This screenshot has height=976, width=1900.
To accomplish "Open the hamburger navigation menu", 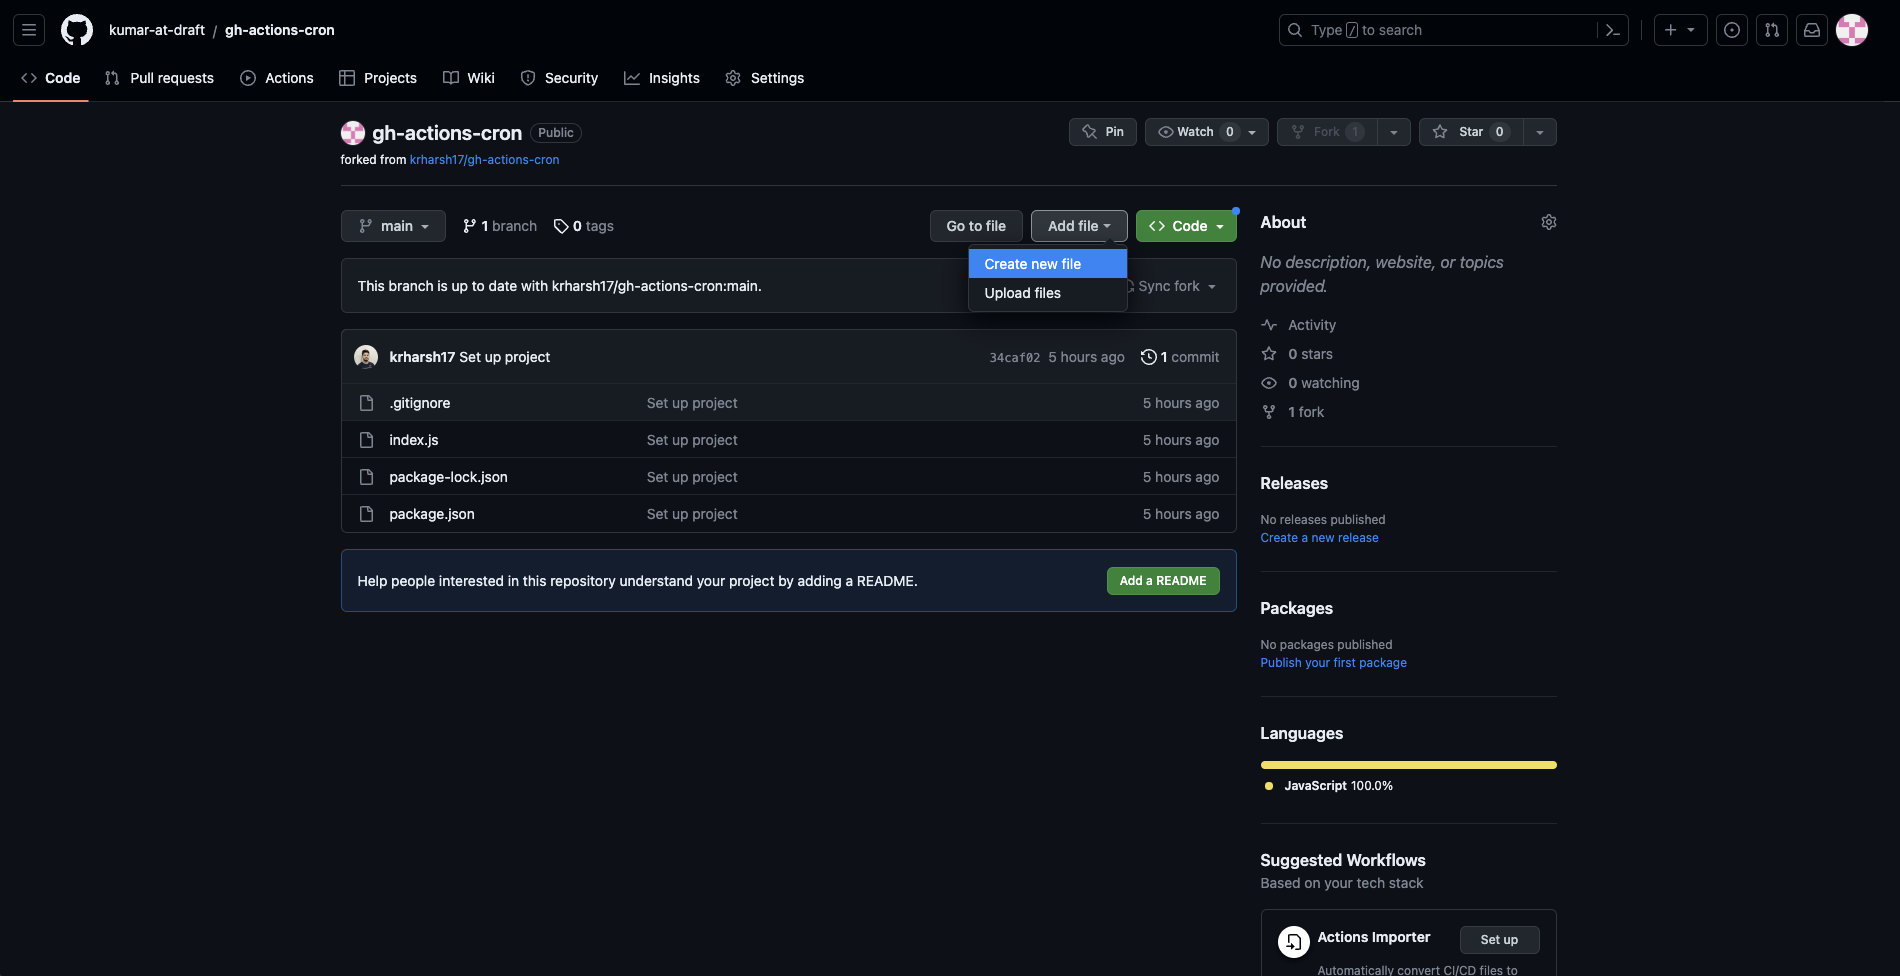I will tap(29, 30).
